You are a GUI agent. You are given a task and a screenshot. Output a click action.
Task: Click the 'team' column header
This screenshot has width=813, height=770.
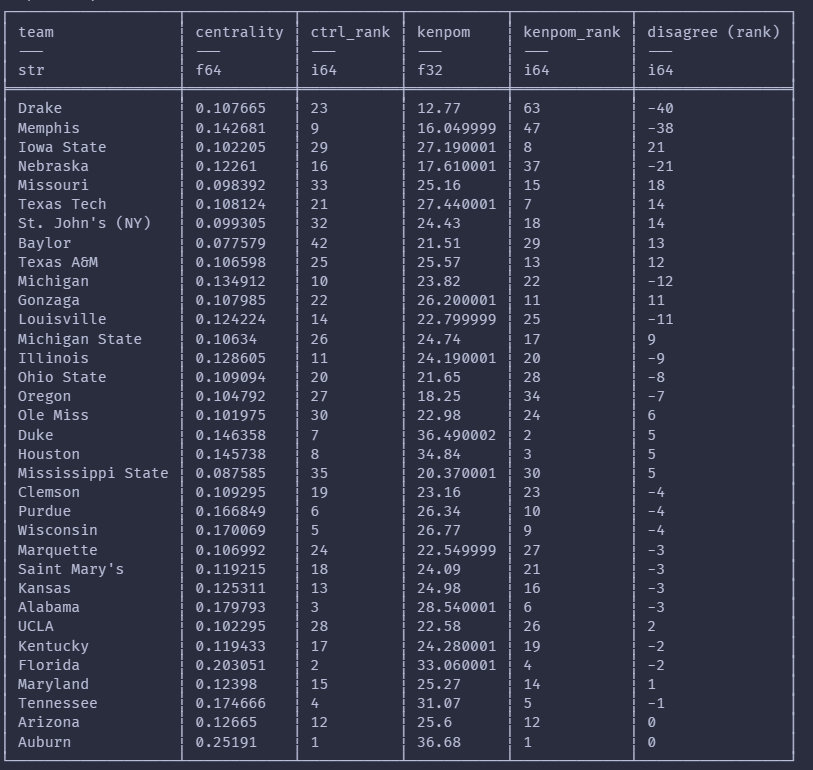(36, 32)
